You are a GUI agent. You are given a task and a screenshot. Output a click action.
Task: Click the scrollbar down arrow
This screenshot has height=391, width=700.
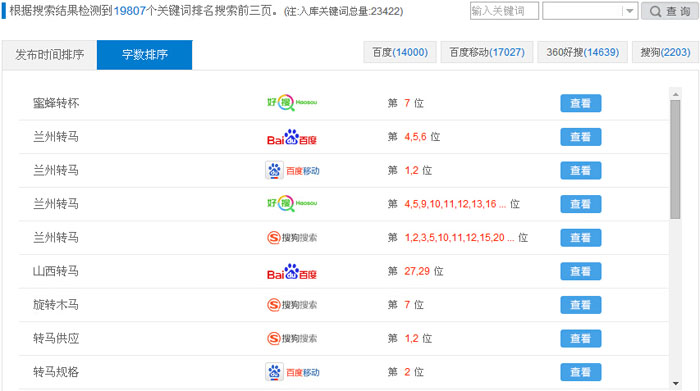[675, 383]
